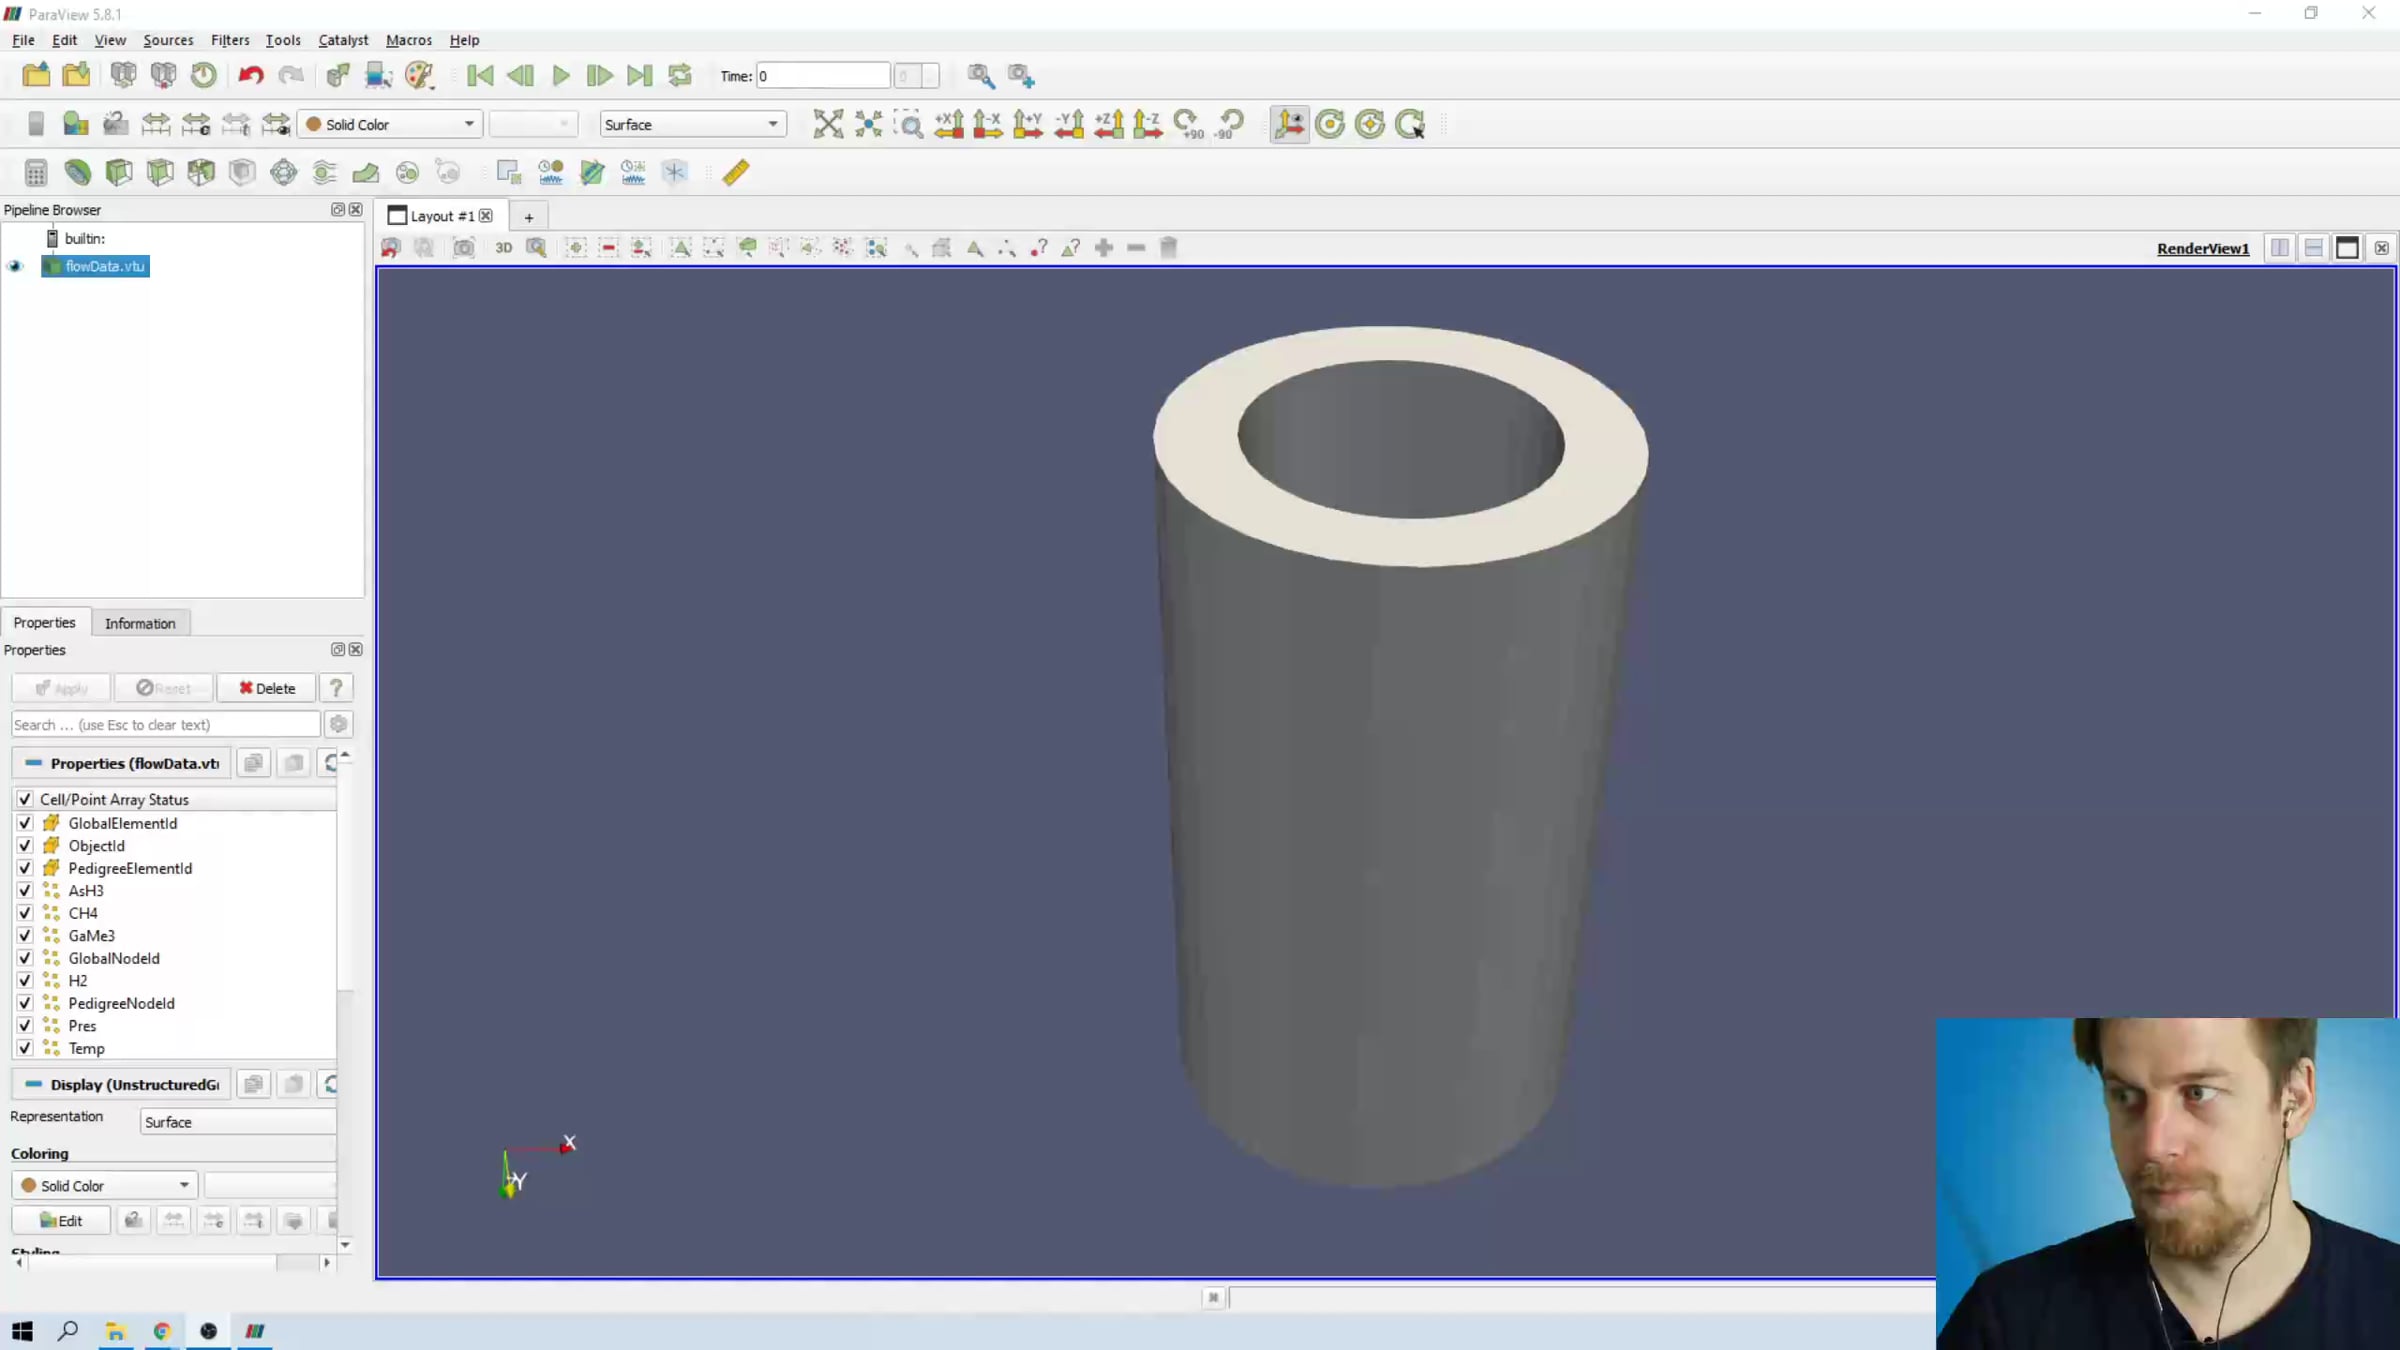The width and height of the screenshot is (2400, 1350).
Task: Uncheck the Cell/Point Array Status checkbox
Action: tap(25, 799)
